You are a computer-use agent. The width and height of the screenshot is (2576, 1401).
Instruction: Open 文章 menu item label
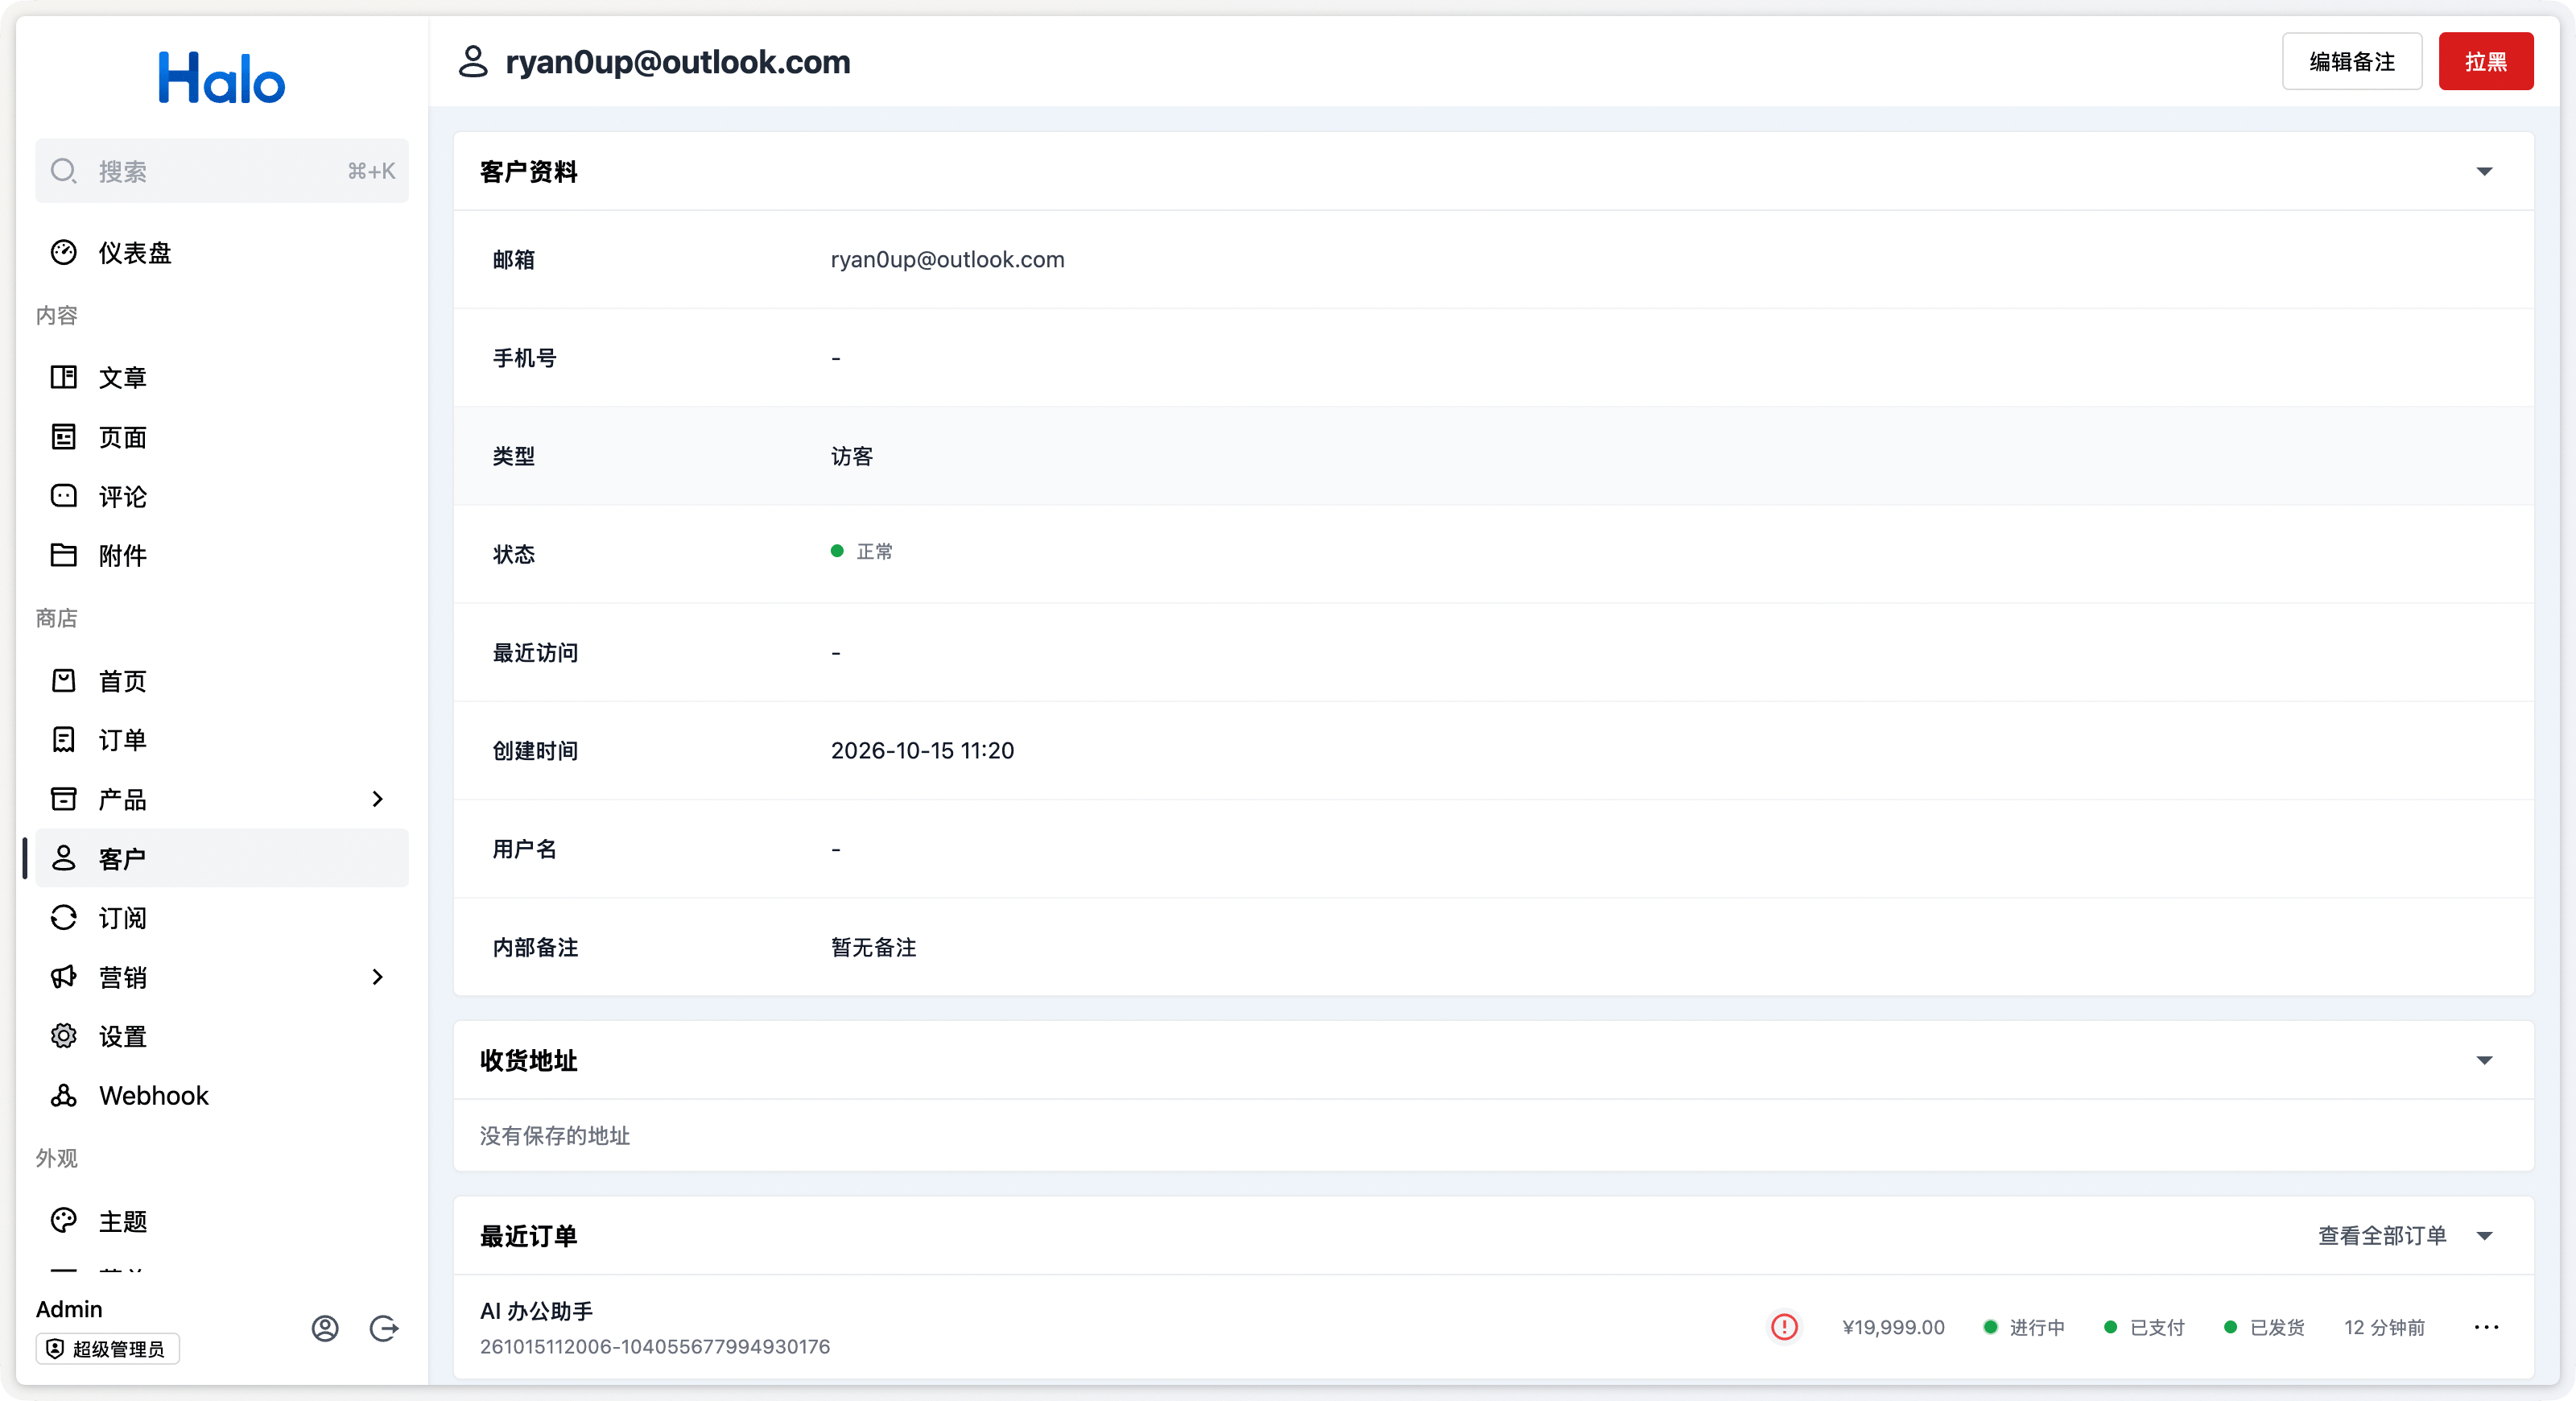[123, 377]
